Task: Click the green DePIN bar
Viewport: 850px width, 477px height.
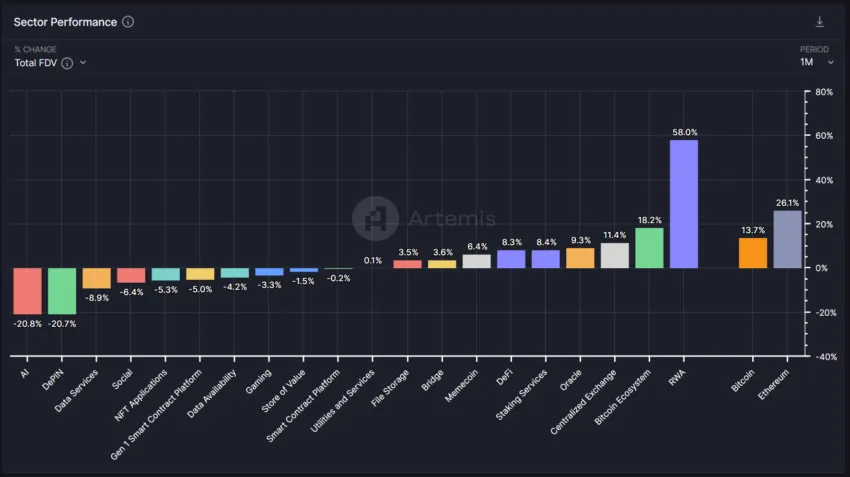Action: 62,291
